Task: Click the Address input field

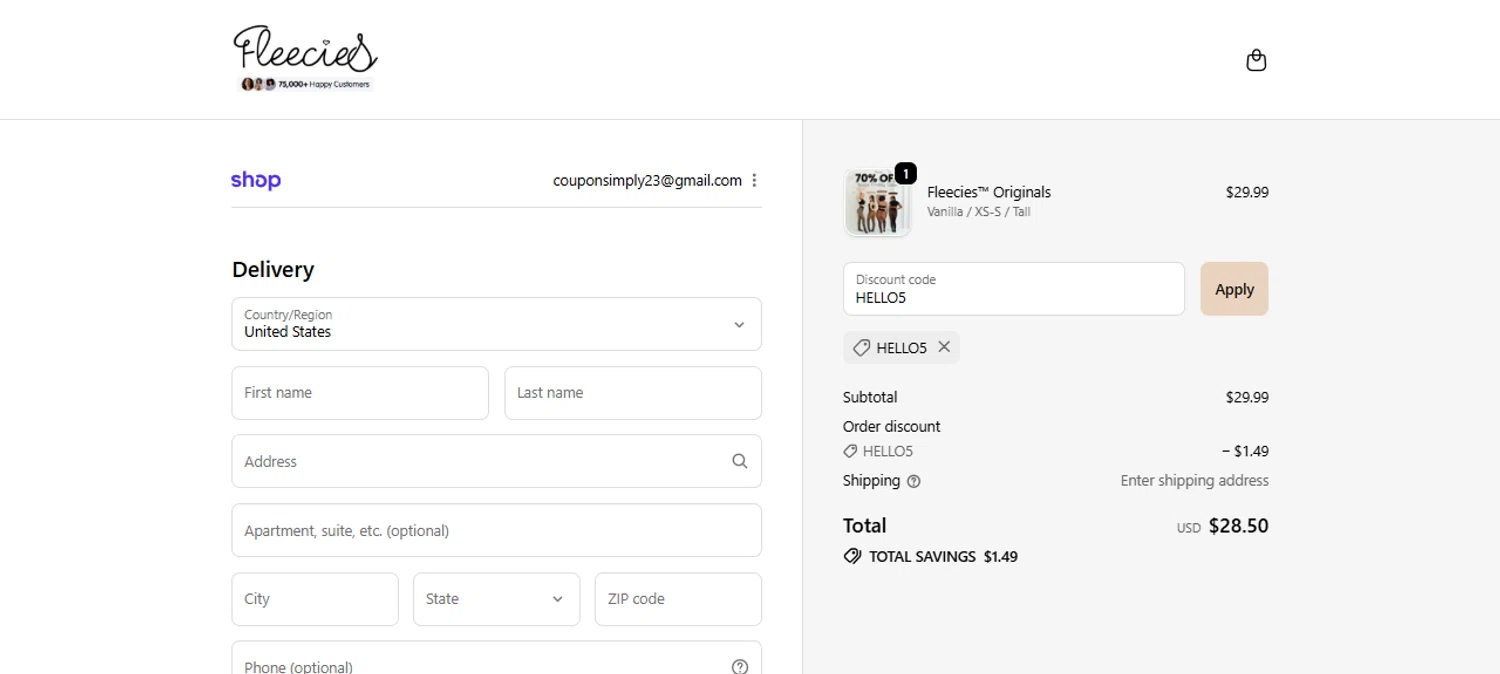Action: 496,461
